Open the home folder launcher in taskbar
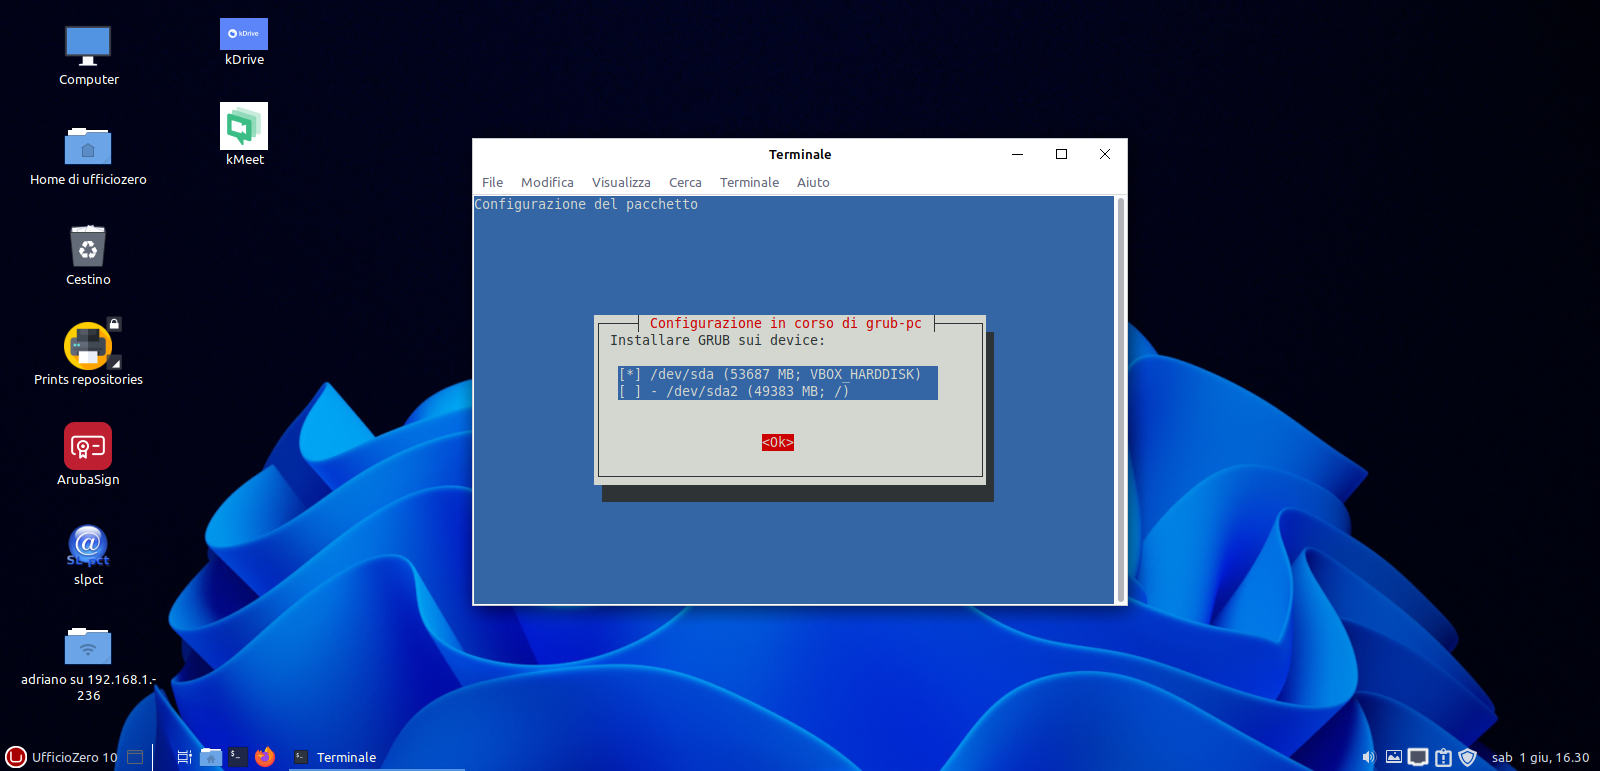Screen dimensions: 1600x771 (x=211, y=757)
